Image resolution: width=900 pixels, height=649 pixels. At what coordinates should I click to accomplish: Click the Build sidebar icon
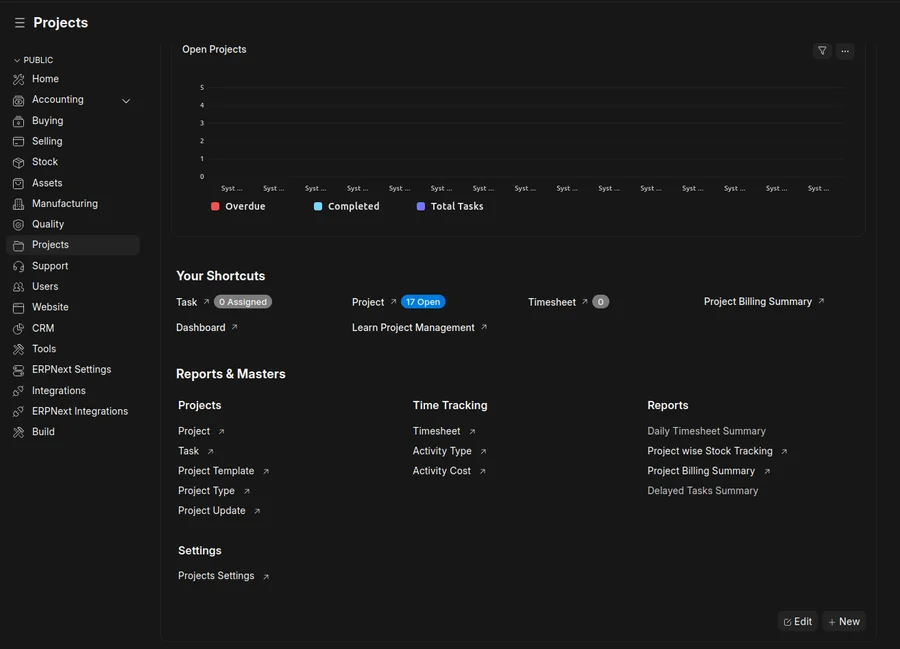pos(18,432)
